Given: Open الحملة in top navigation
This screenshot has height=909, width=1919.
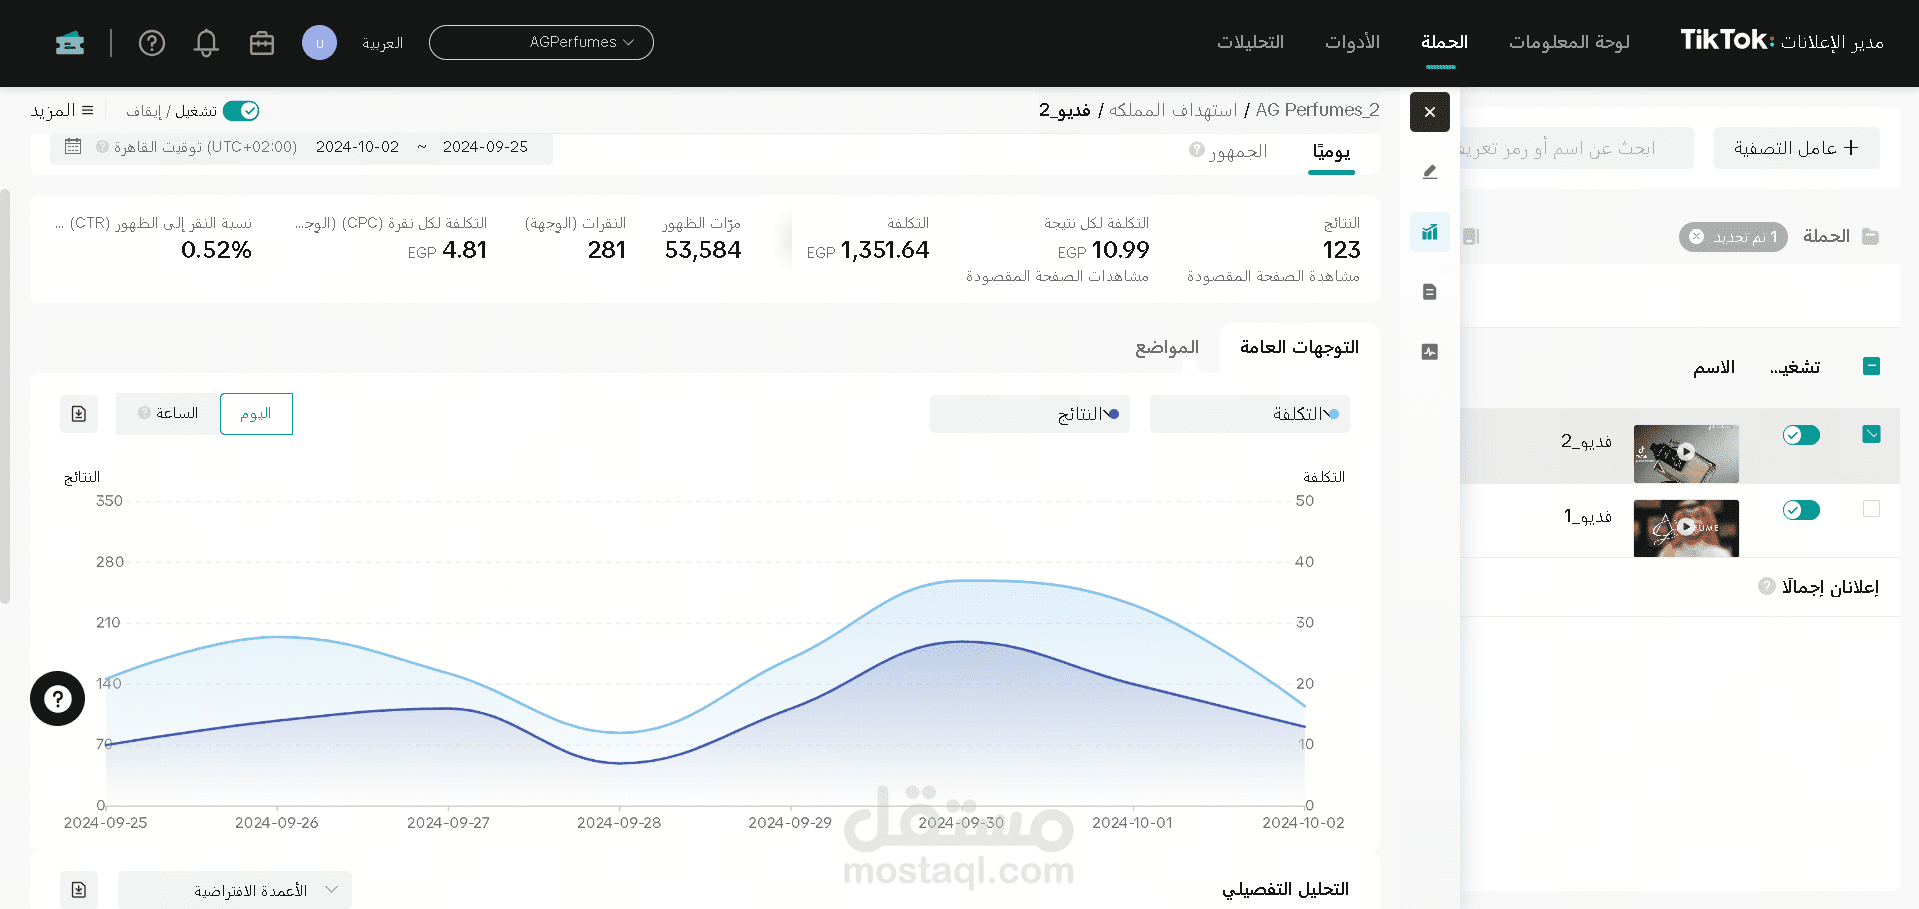Looking at the screenshot, I should pyautogui.click(x=1444, y=42).
